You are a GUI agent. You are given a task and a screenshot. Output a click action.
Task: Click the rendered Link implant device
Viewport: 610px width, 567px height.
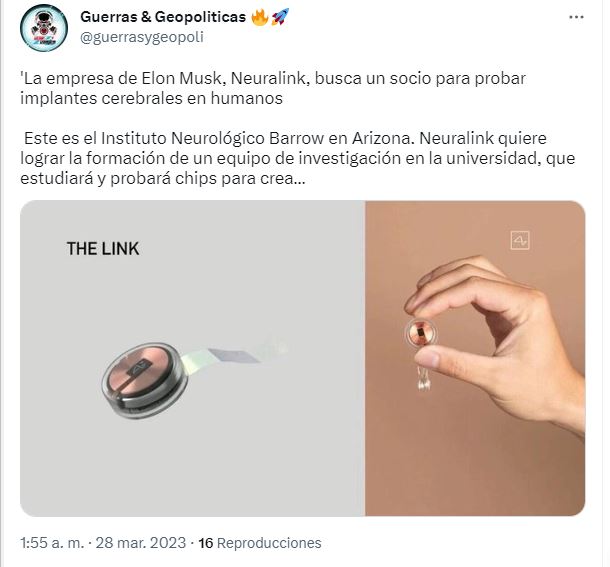(144, 380)
